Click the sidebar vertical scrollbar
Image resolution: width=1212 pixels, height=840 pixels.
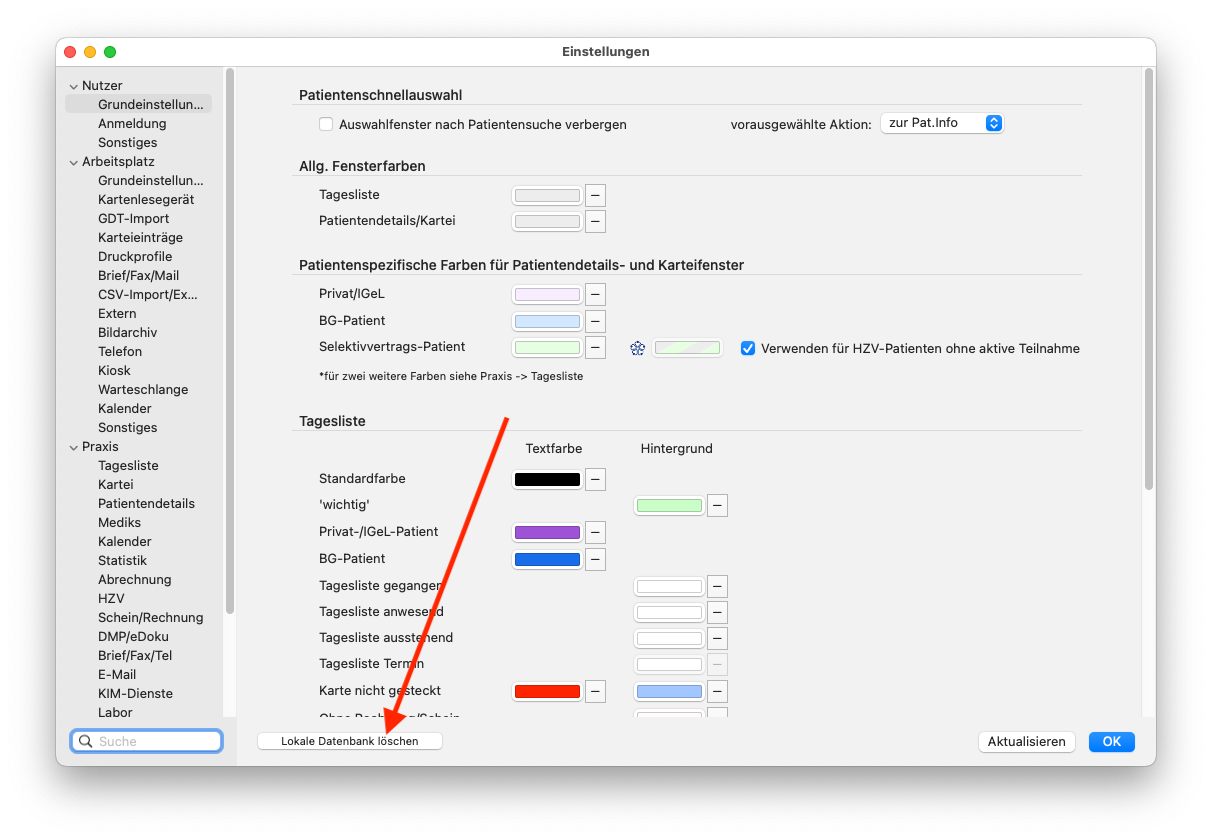pos(230,340)
